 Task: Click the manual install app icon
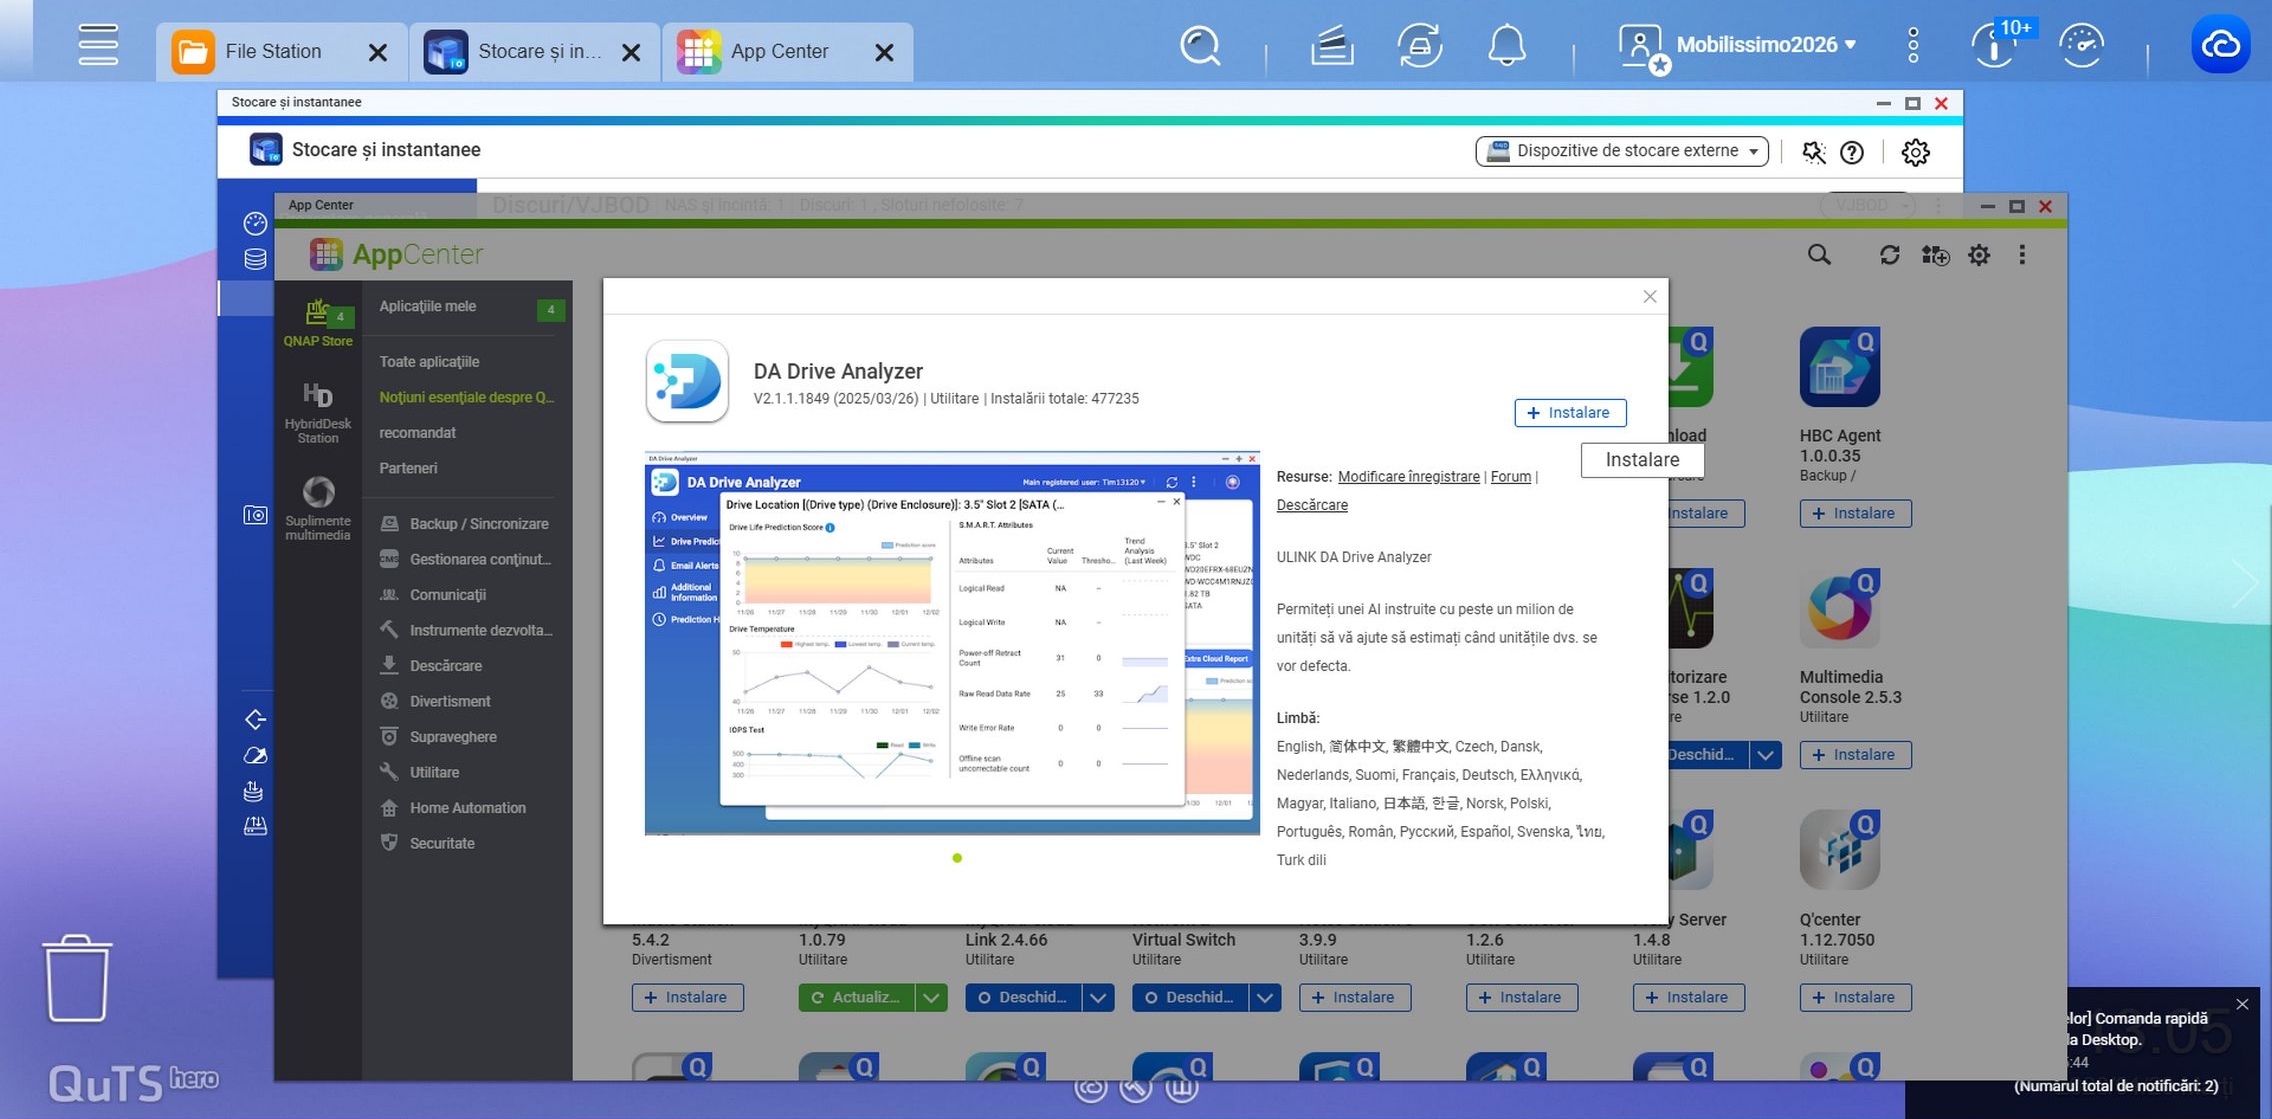(x=1934, y=255)
